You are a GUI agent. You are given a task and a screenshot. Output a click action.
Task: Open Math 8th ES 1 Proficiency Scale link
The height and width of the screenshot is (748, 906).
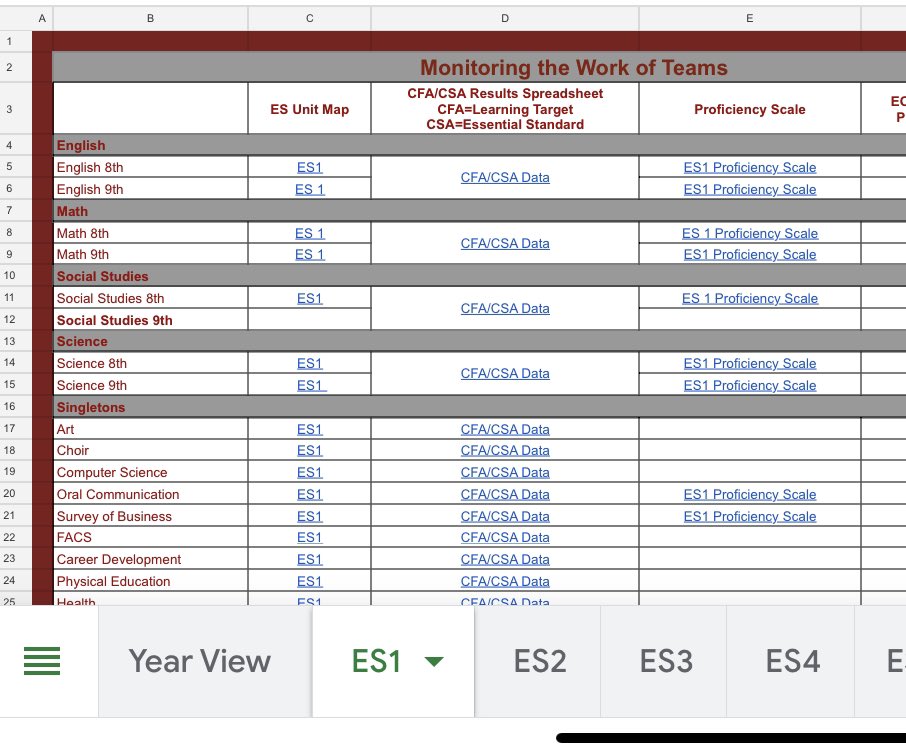pos(750,233)
